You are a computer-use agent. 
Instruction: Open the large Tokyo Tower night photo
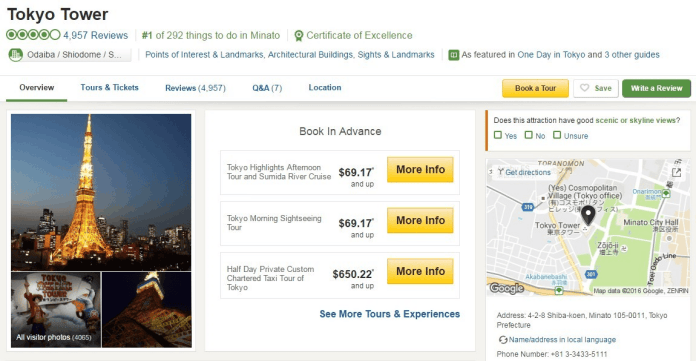click(x=101, y=192)
